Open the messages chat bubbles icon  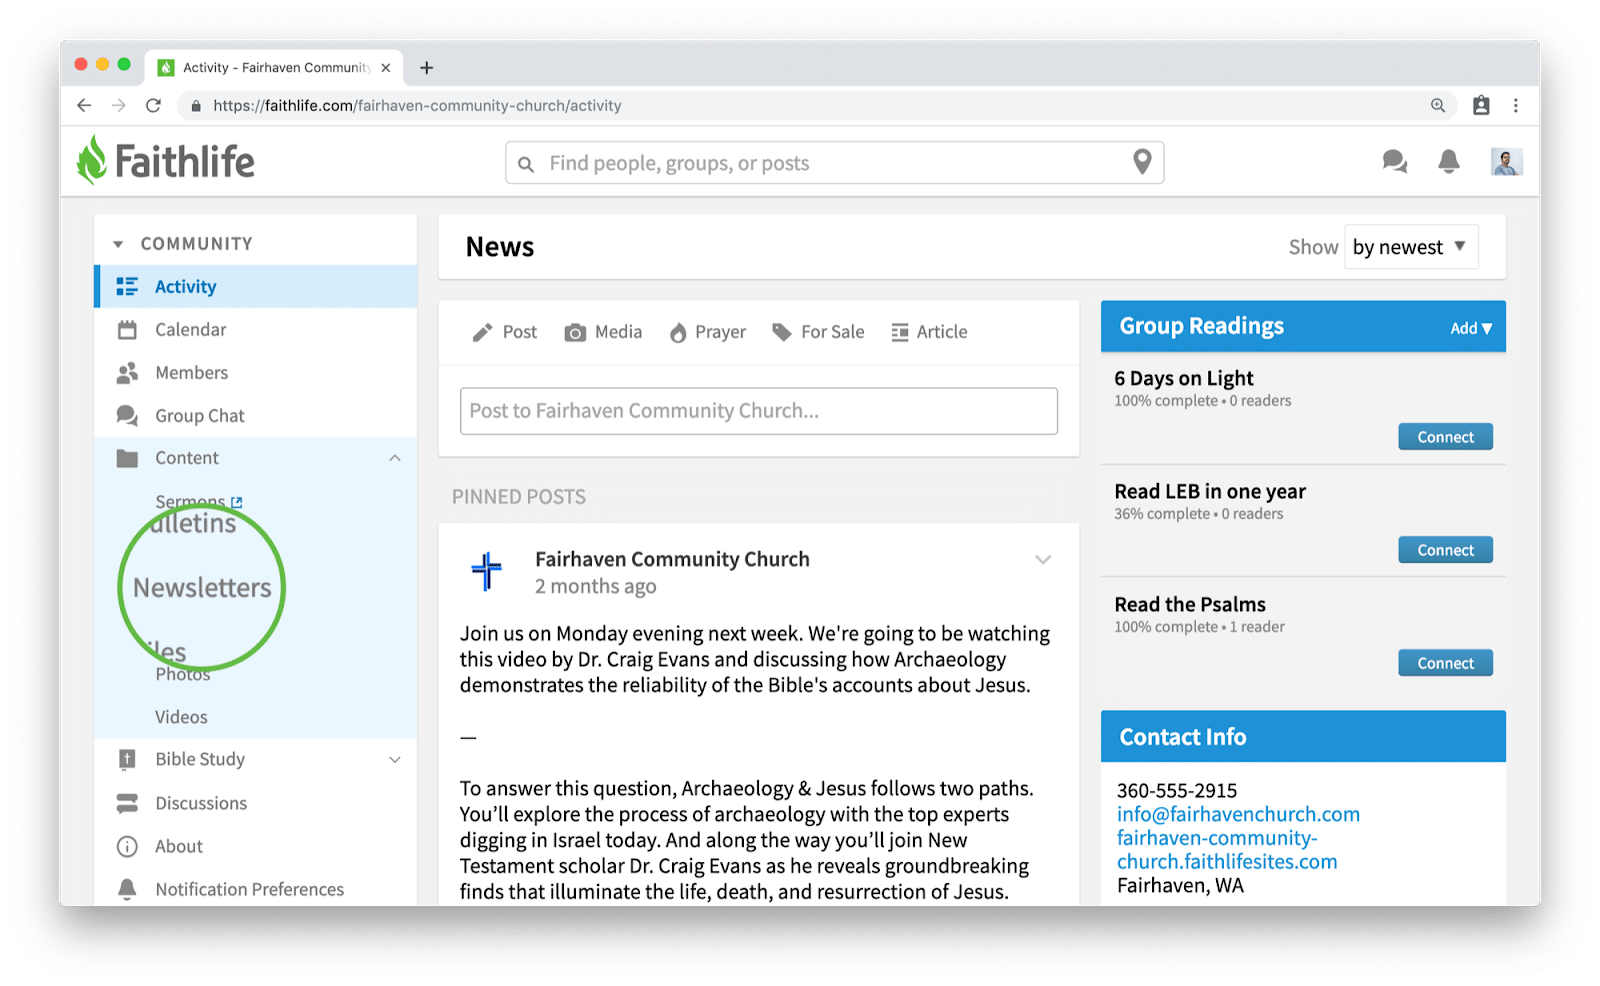pos(1394,161)
